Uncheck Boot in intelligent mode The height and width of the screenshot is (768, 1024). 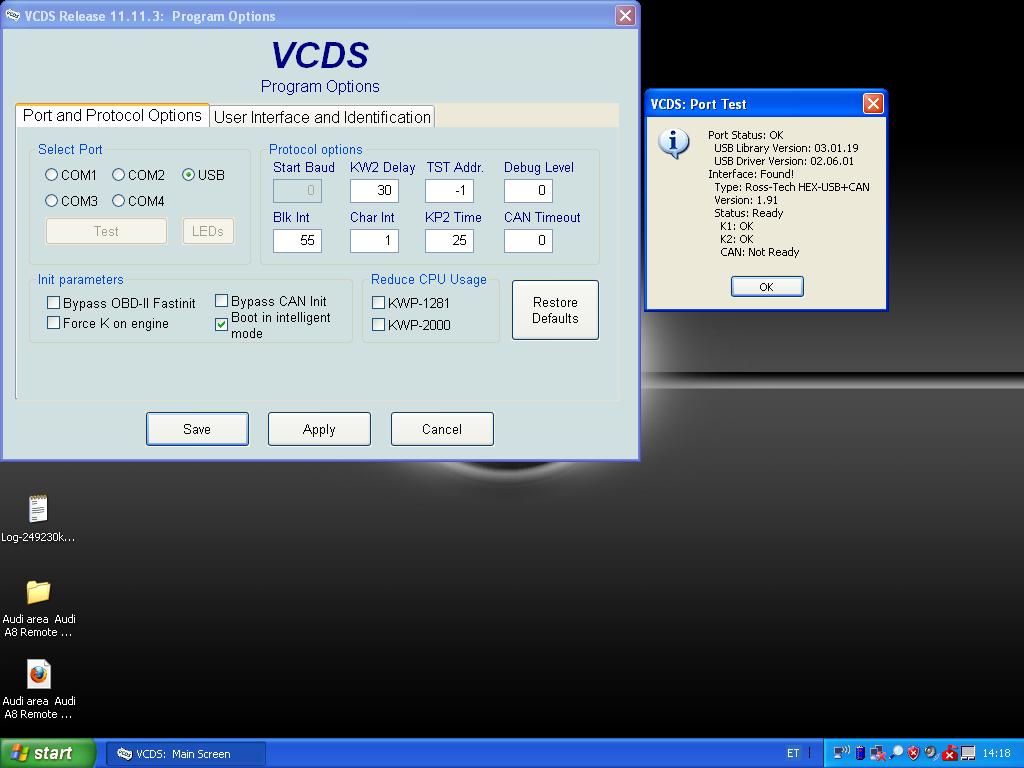point(222,325)
